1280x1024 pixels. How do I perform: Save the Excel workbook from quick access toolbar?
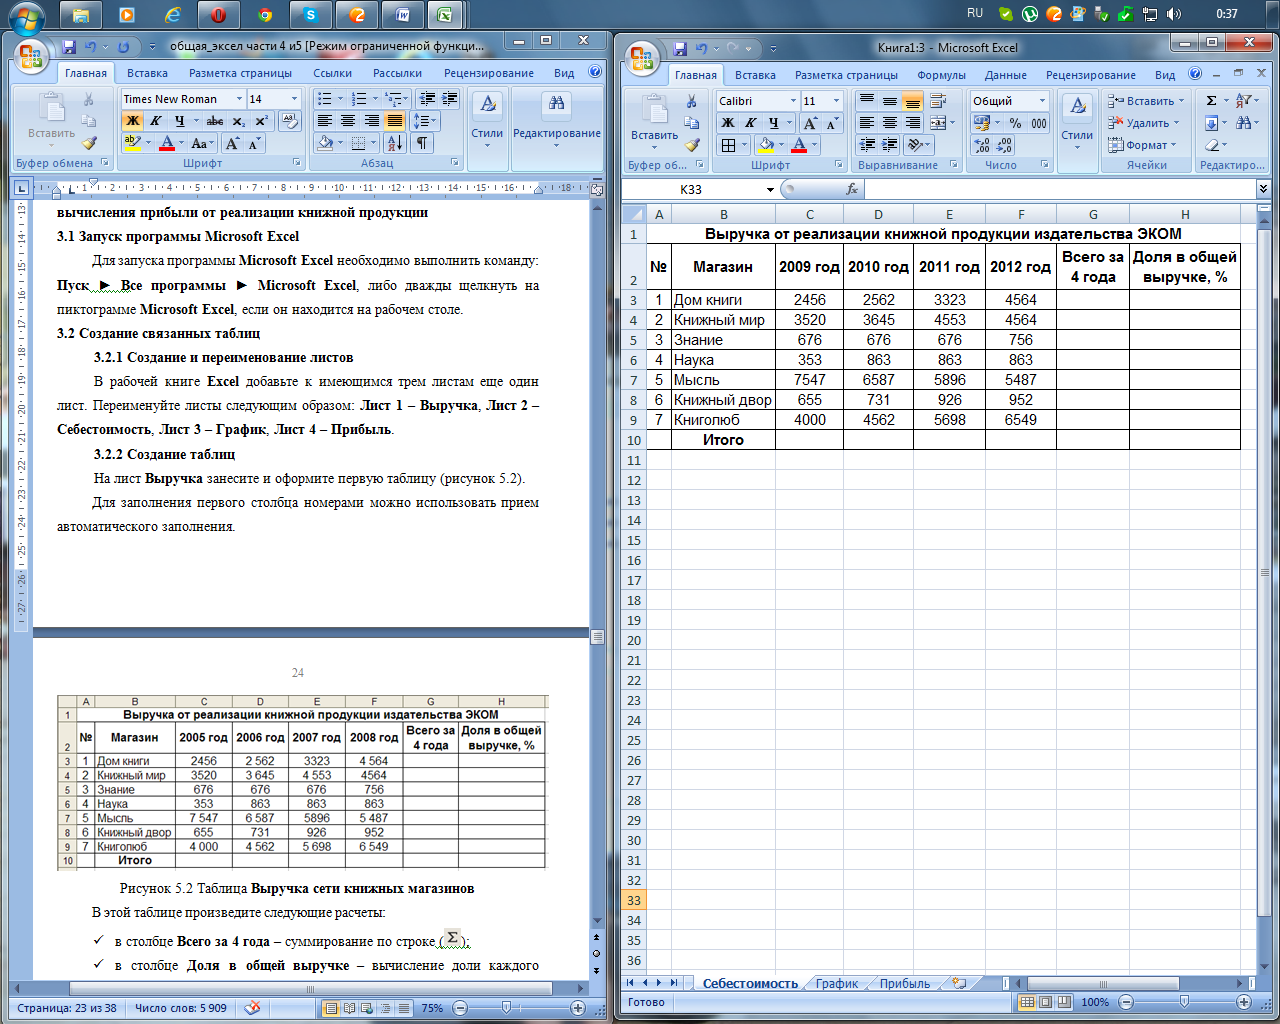click(x=680, y=48)
